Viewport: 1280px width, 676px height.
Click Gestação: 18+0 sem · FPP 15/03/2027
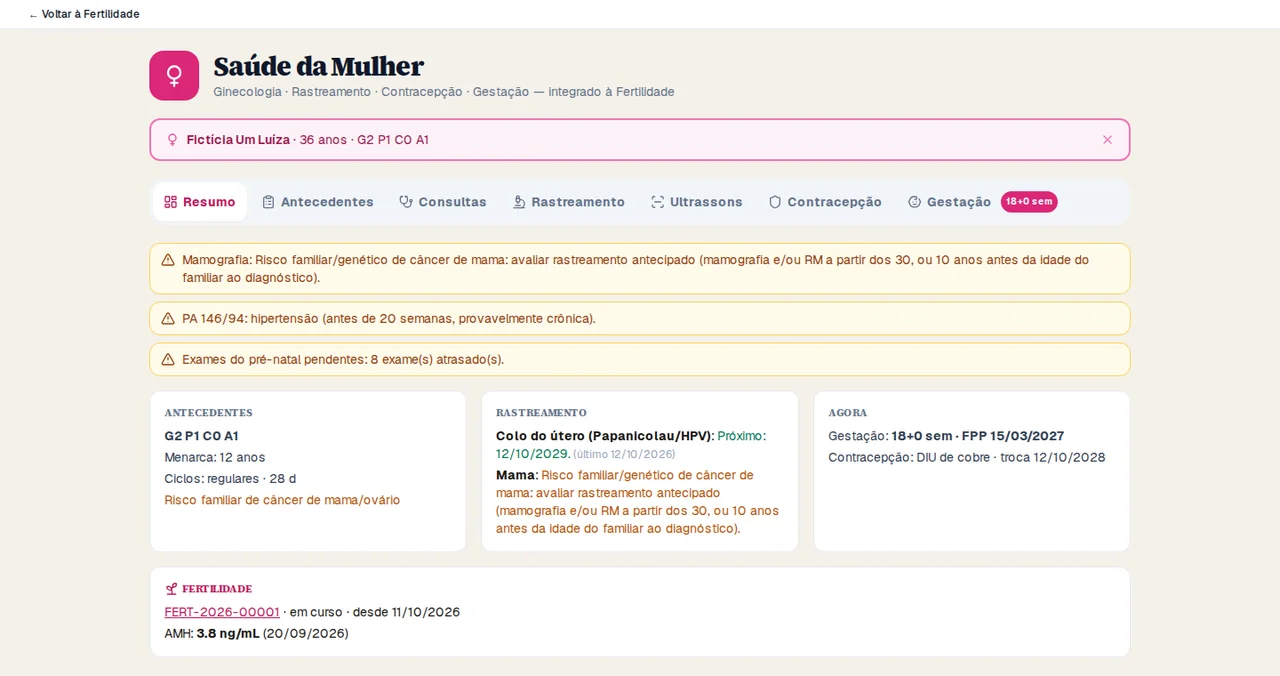click(x=946, y=436)
